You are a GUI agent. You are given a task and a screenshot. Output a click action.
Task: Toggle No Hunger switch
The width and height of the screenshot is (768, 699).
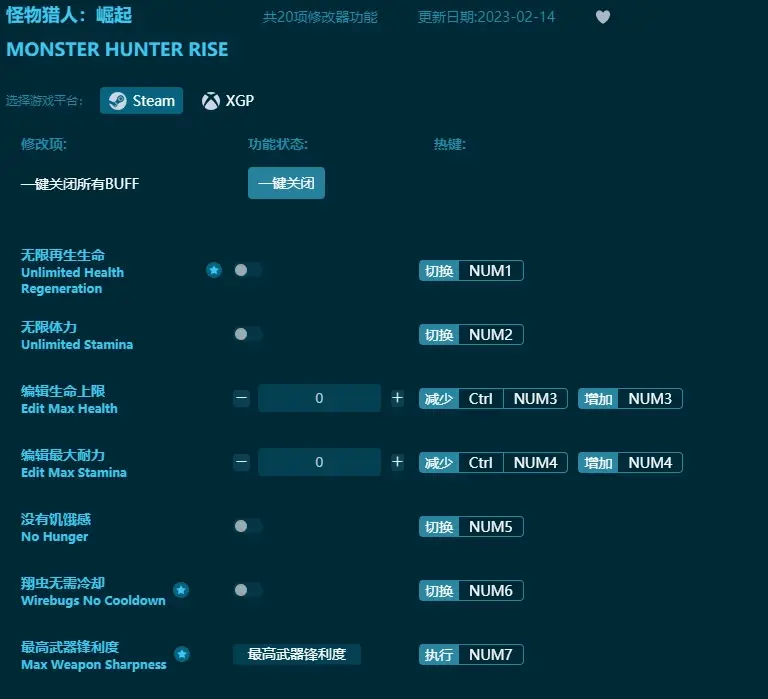click(247, 526)
